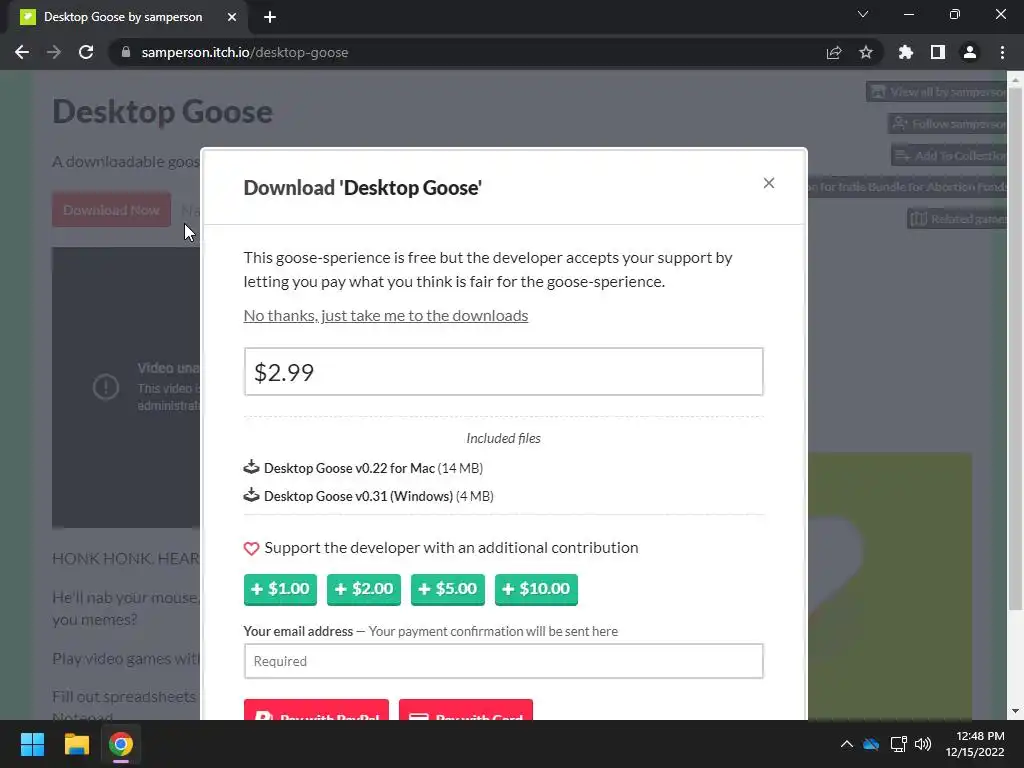Select the Desktop Goose by samperson tab
The height and width of the screenshot is (768, 1024).
click(123, 17)
